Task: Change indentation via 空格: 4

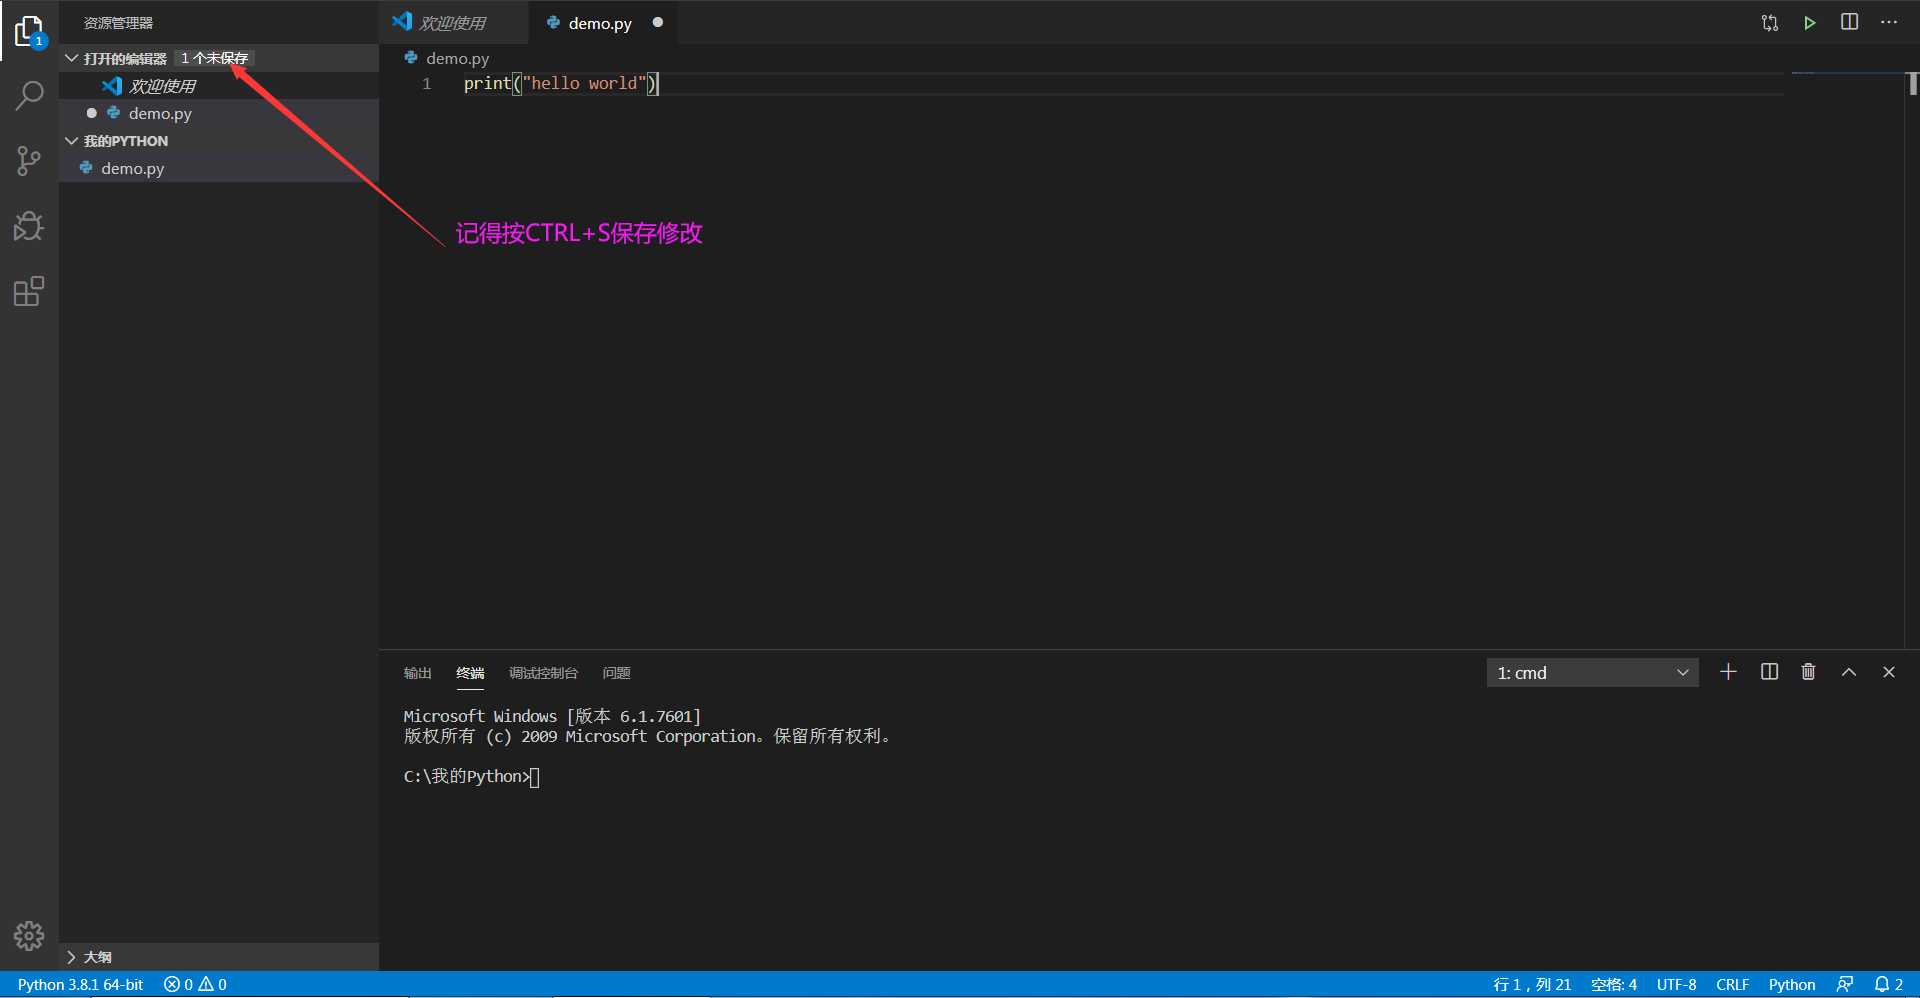Action: pos(1613,985)
